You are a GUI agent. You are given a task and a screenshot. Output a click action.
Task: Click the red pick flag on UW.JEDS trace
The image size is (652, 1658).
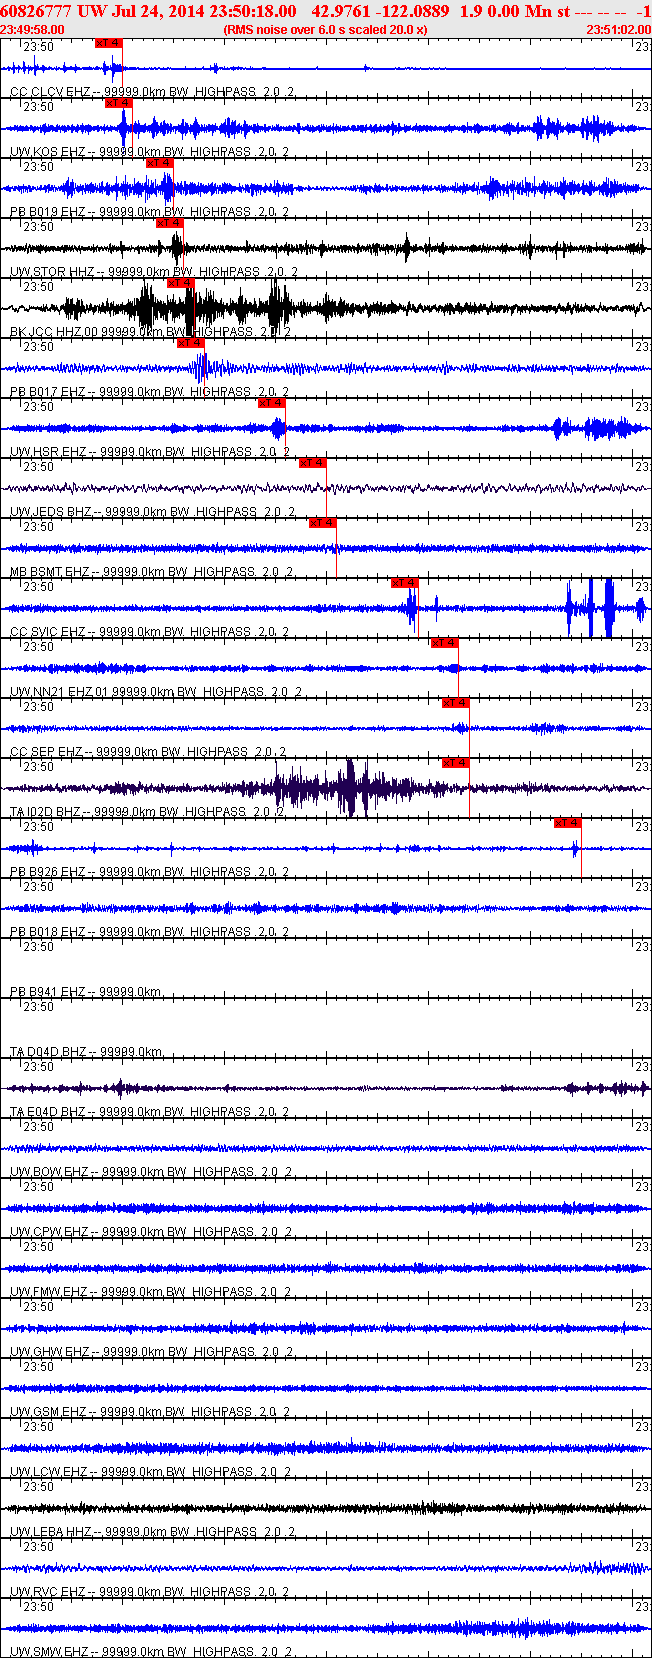pyautogui.click(x=313, y=463)
